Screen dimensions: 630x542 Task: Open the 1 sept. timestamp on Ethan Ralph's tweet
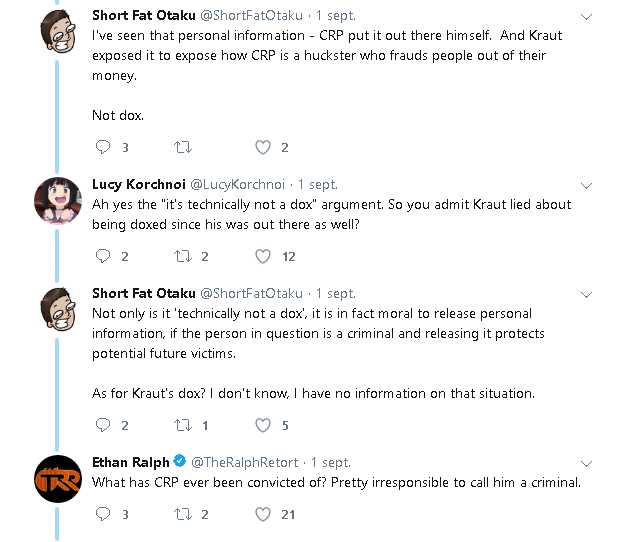click(x=331, y=462)
